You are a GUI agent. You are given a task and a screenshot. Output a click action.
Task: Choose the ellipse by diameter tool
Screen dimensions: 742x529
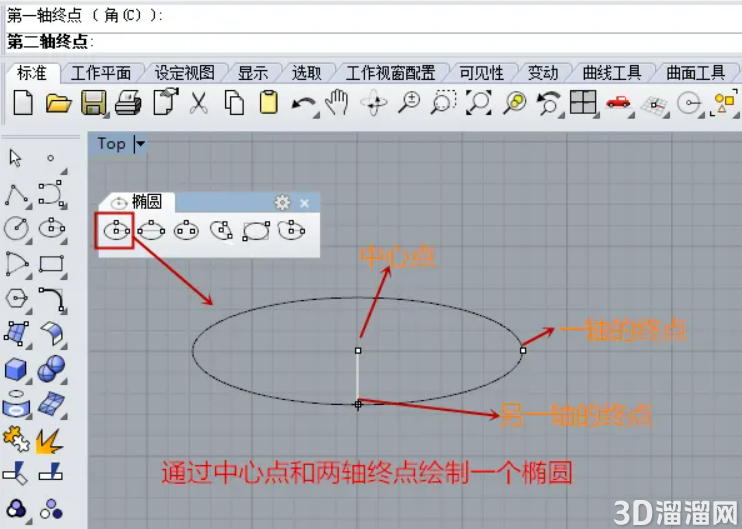coord(151,230)
